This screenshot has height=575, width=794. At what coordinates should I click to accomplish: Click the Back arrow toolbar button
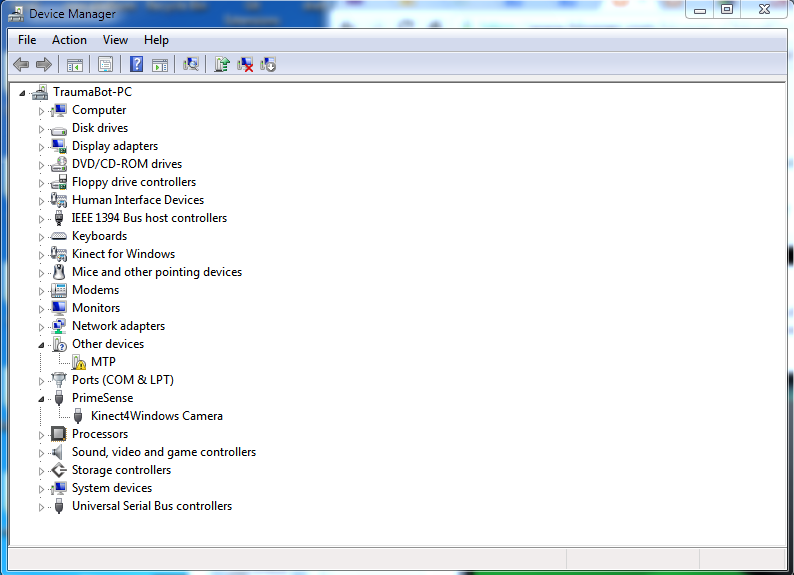click(21, 64)
